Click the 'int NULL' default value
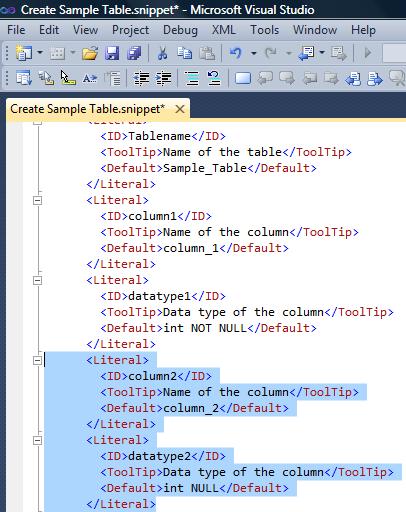The height and width of the screenshot is (512, 406). click(x=191, y=488)
